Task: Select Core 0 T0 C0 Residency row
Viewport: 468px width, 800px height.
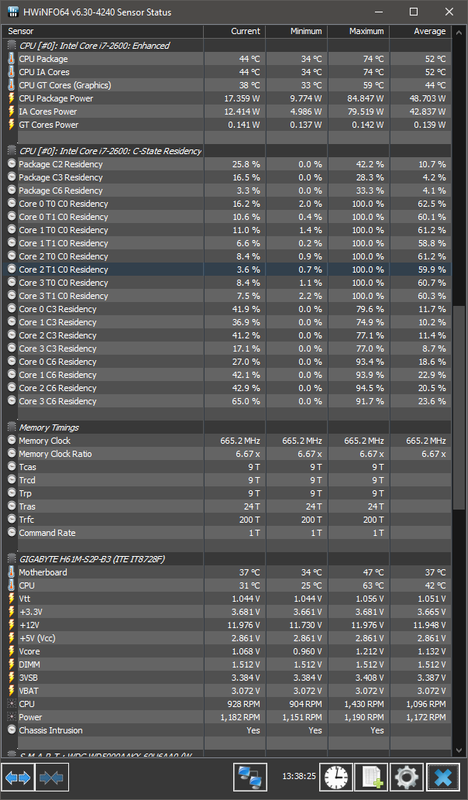Action: (x=227, y=204)
